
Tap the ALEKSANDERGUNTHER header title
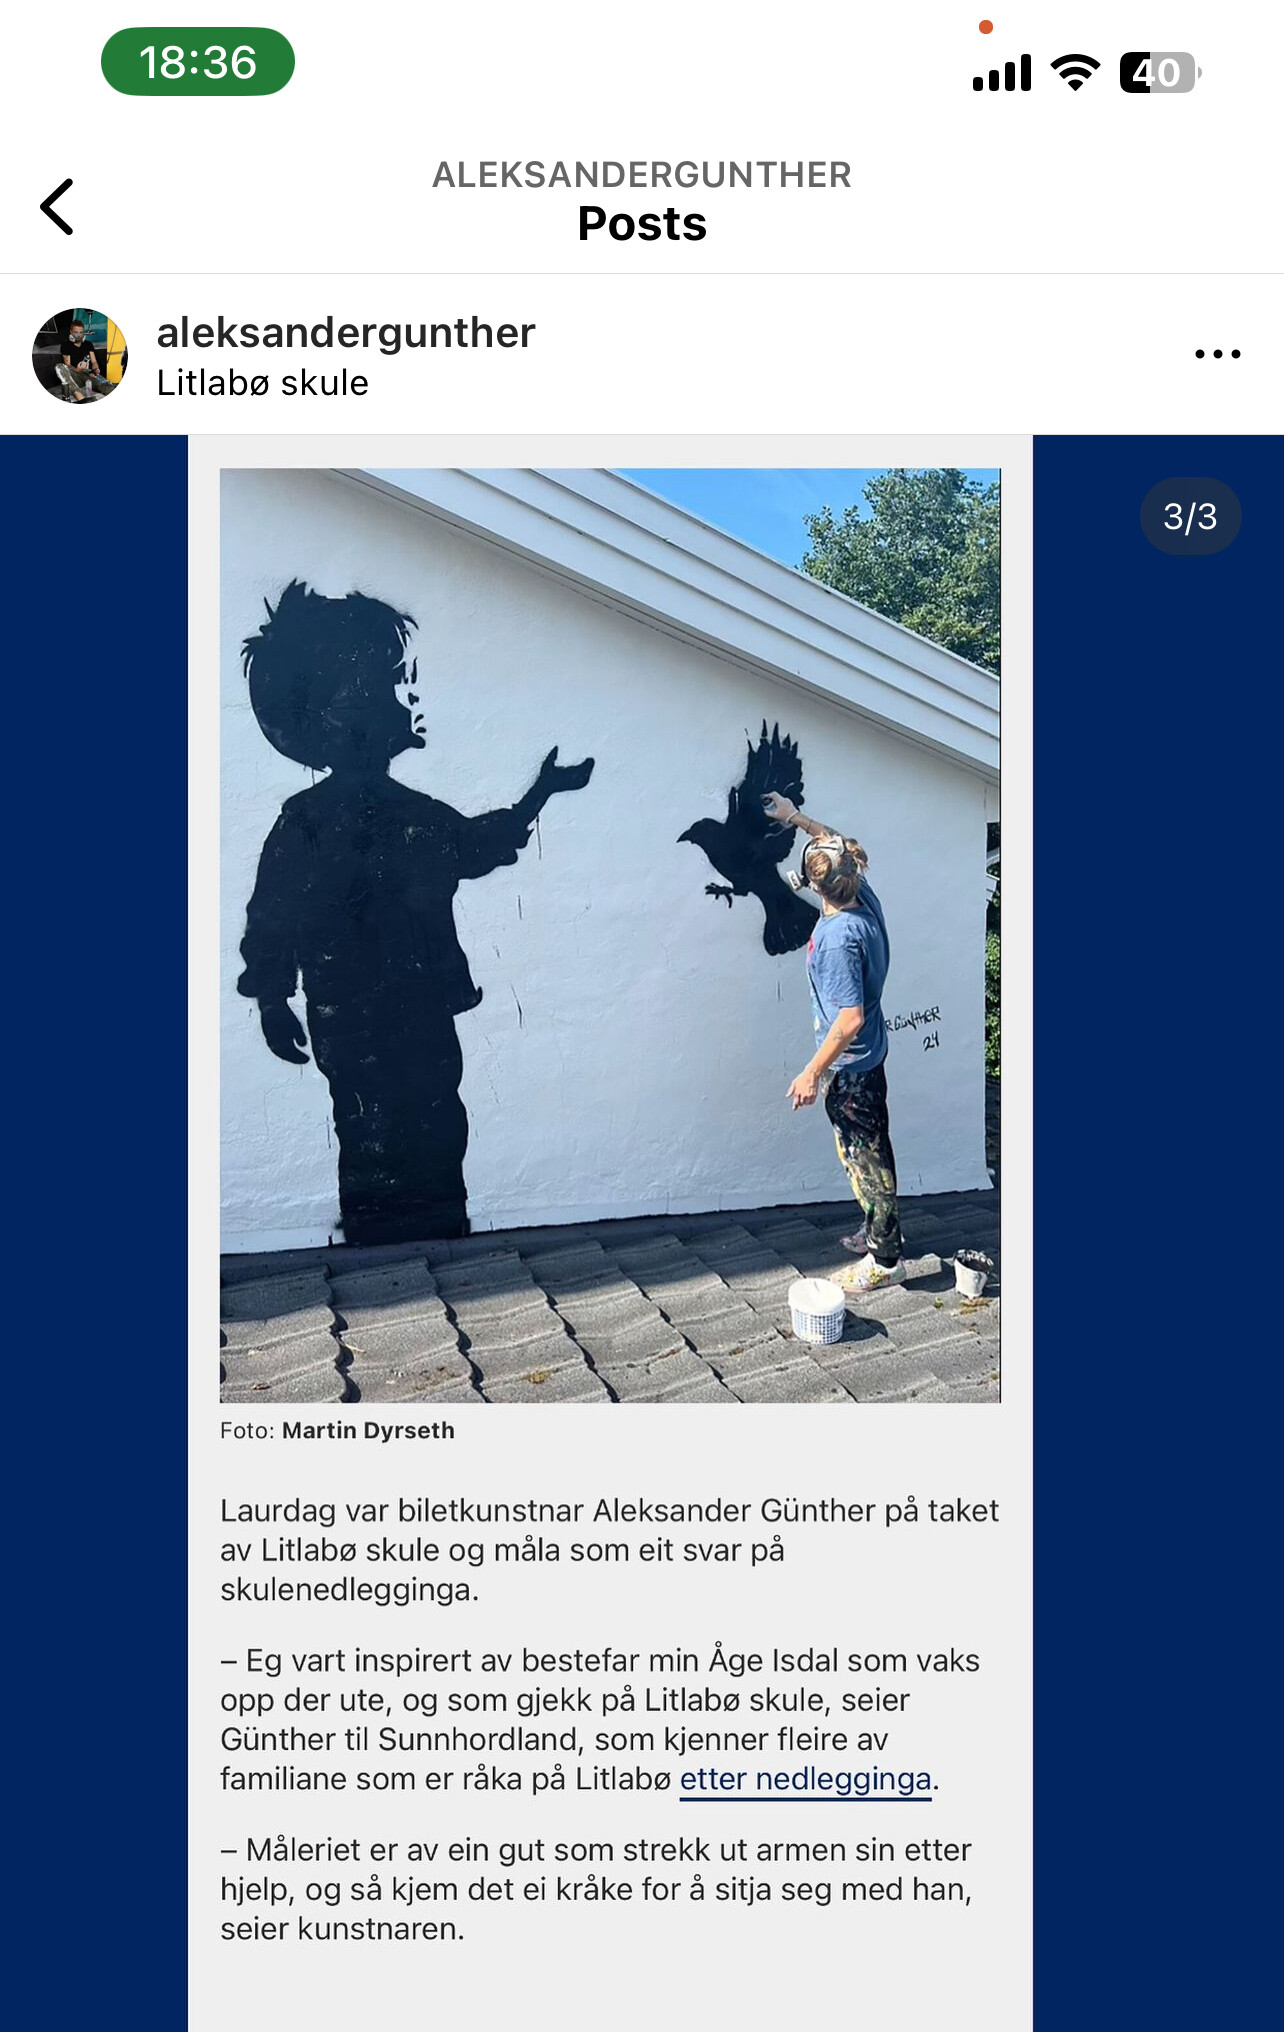pos(642,175)
